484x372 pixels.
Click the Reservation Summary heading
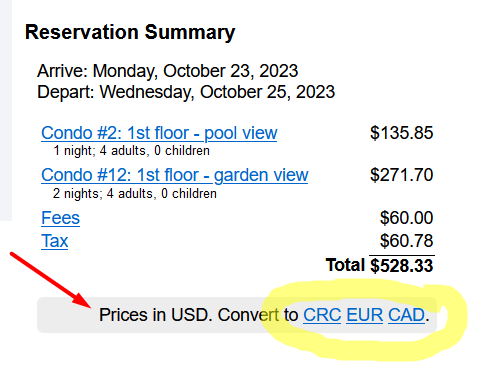[x=130, y=32]
